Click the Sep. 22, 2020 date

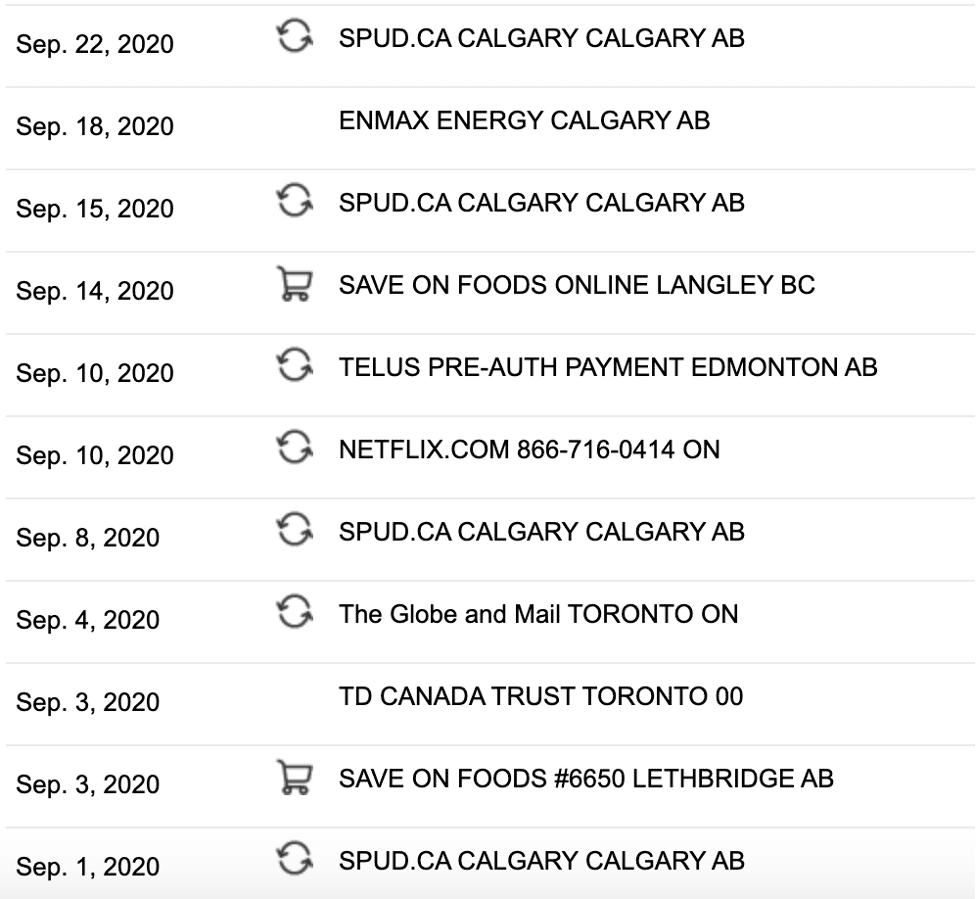tap(95, 44)
